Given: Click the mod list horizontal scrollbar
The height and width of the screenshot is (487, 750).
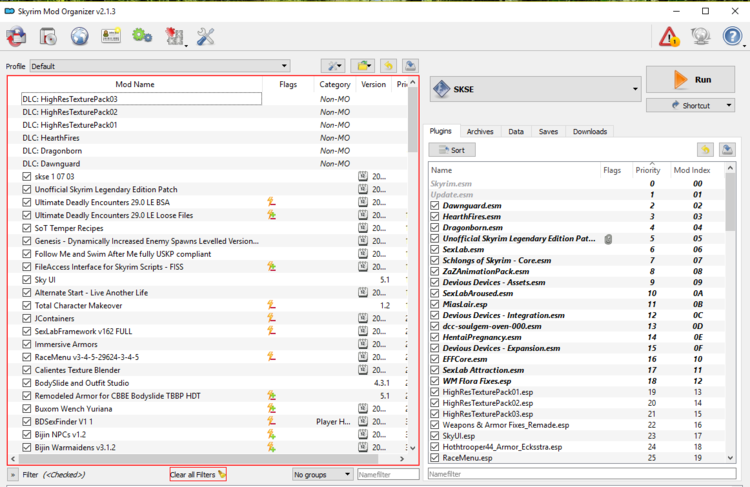Looking at the screenshot, I should click(198, 458).
